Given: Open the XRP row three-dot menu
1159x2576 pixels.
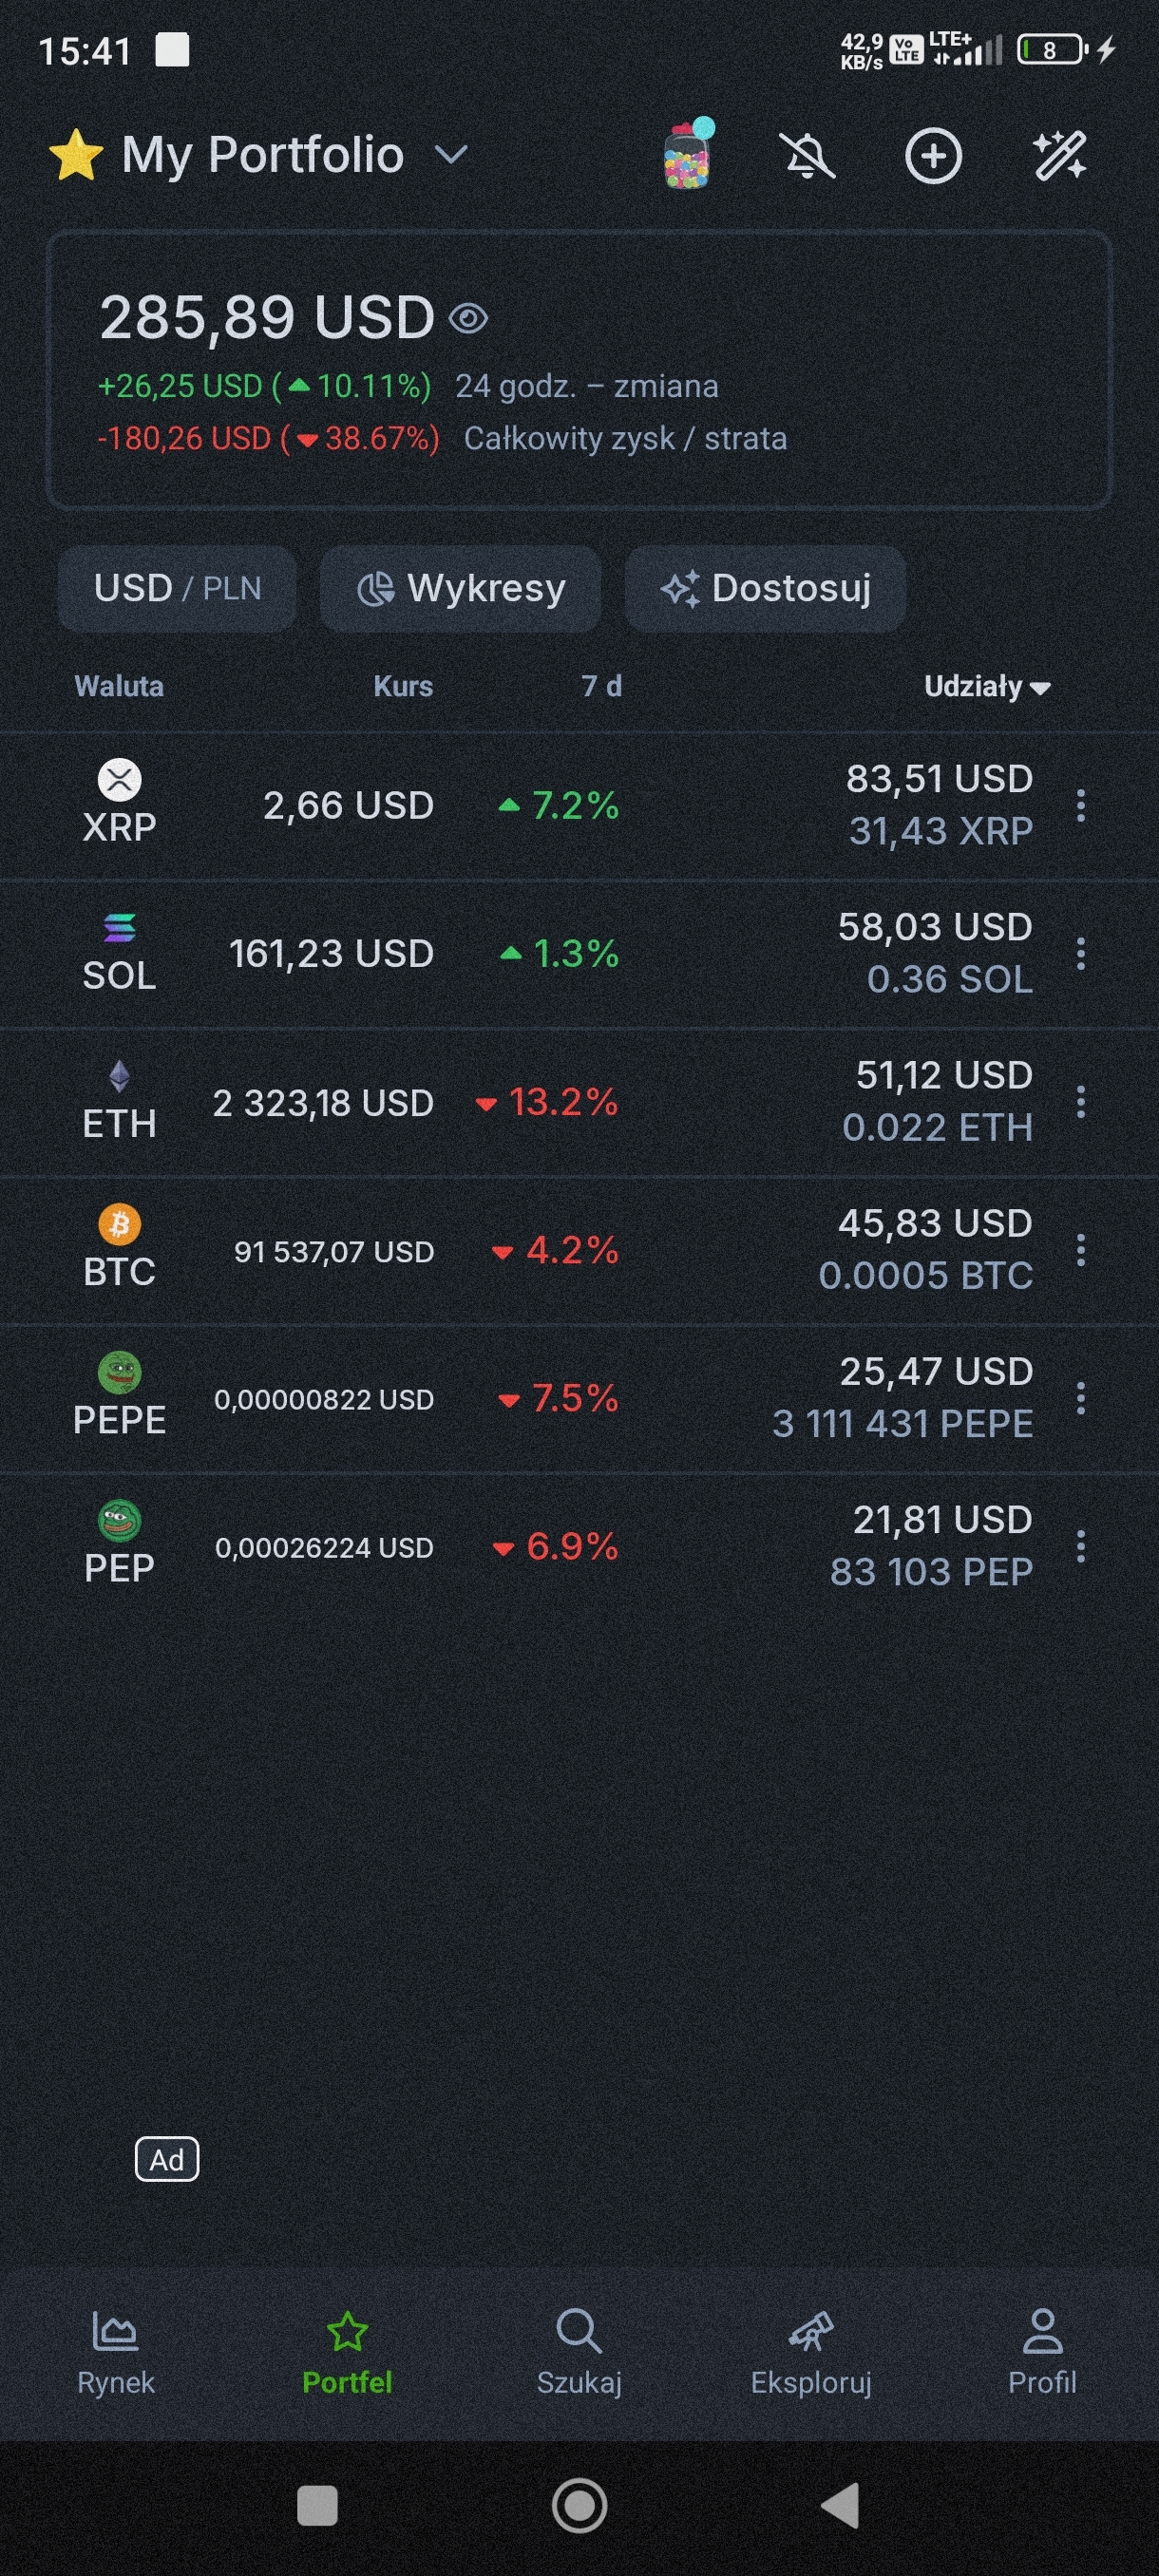Looking at the screenshot, I should click(x=1081, y=805).
